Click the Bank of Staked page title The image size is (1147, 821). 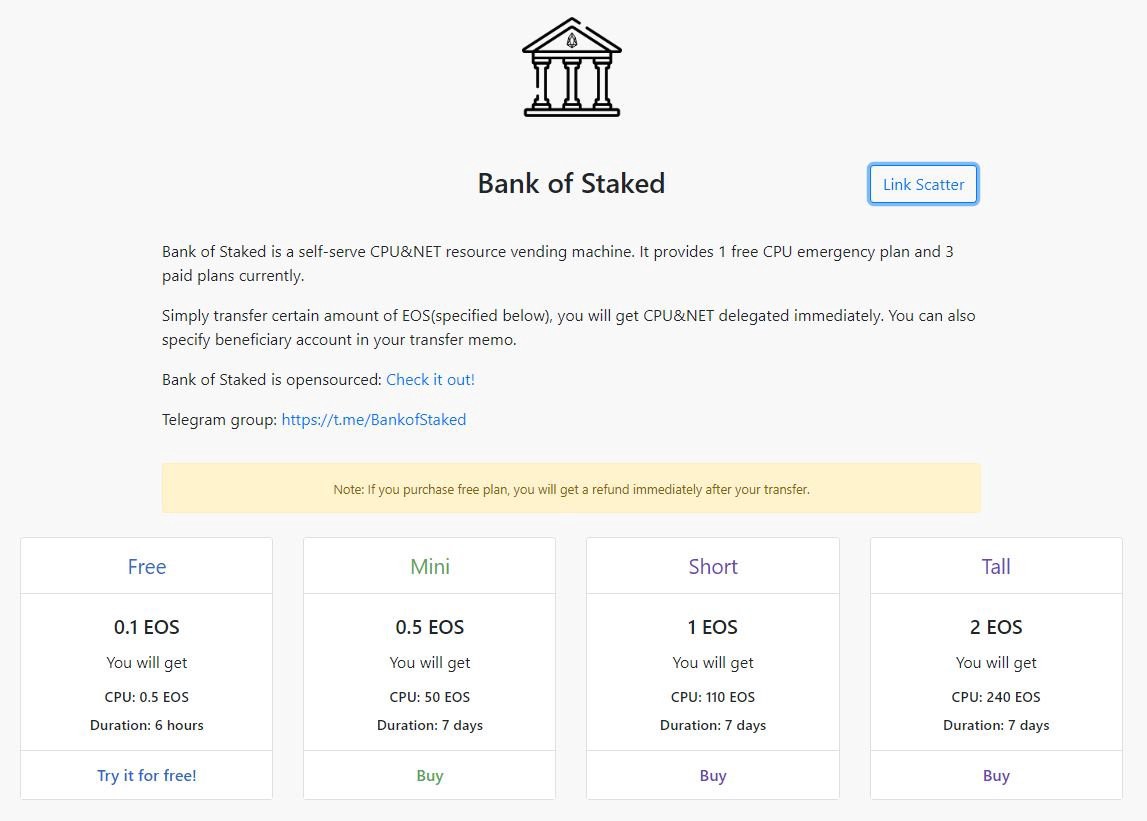(x=571, y=183)
